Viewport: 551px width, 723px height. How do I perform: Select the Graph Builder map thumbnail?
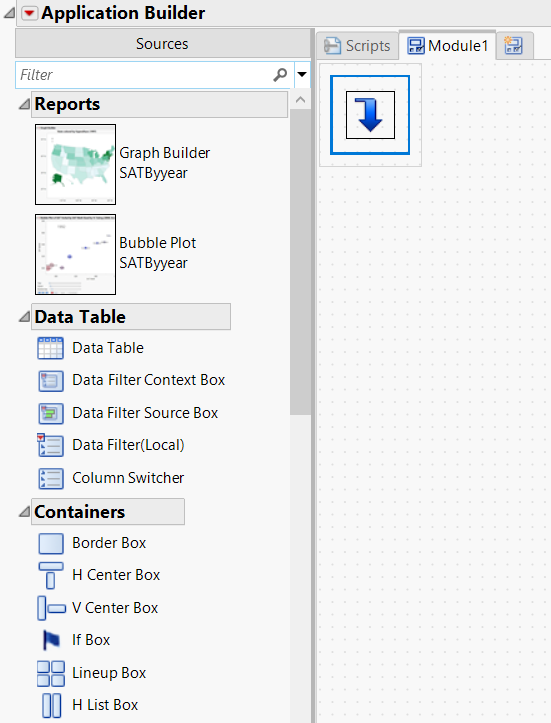(x=75, y=164)
